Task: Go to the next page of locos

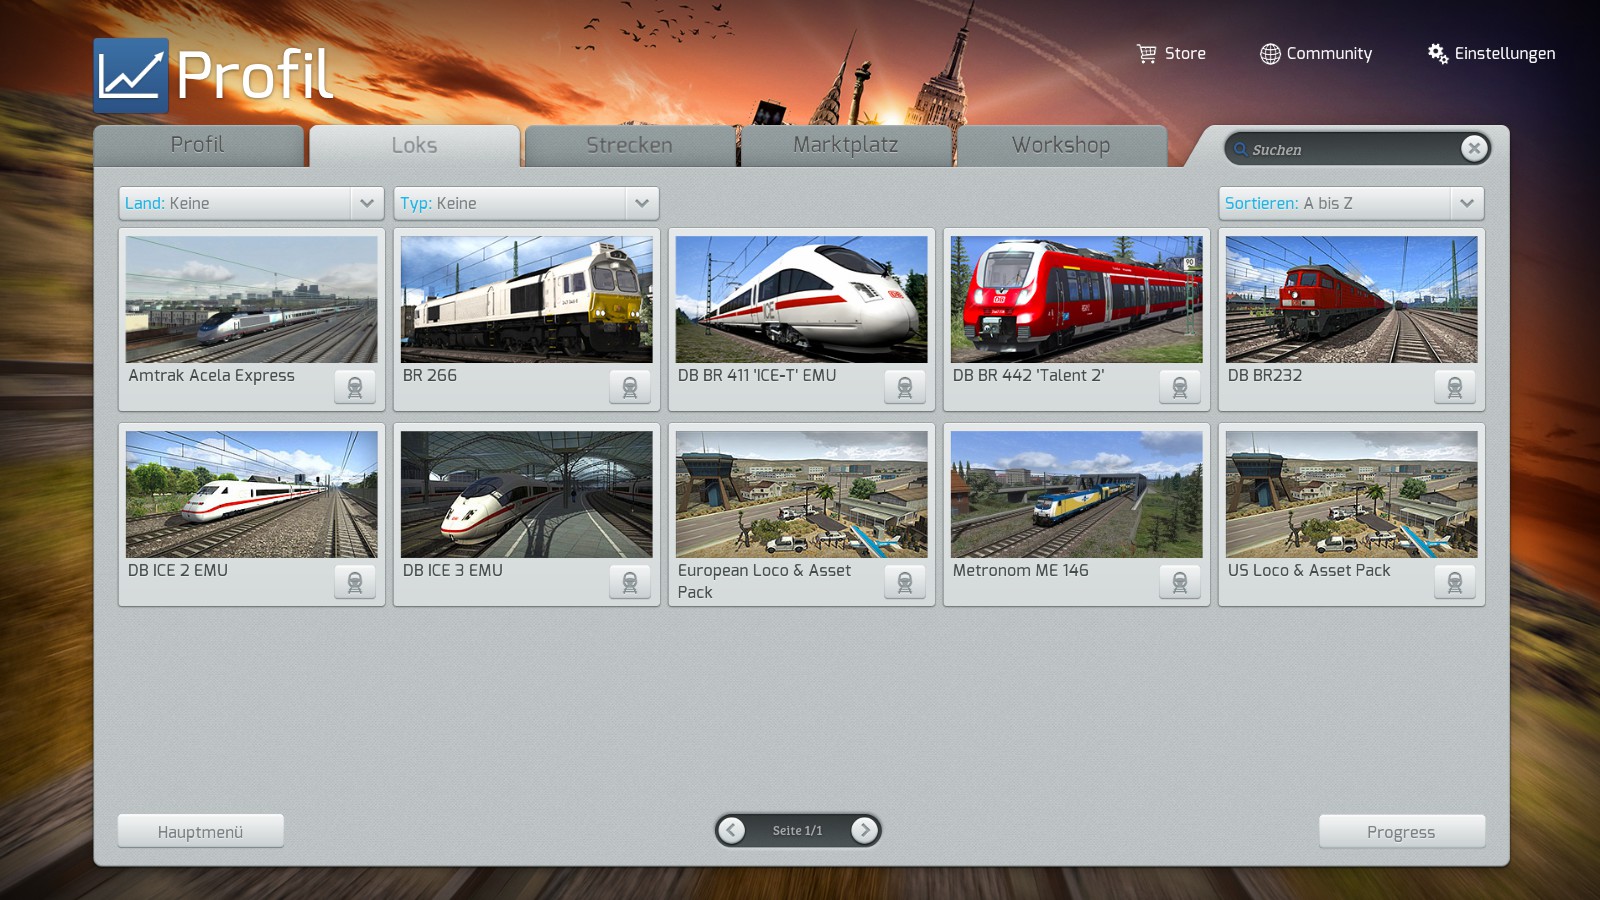Action: (x=865, y=830)
